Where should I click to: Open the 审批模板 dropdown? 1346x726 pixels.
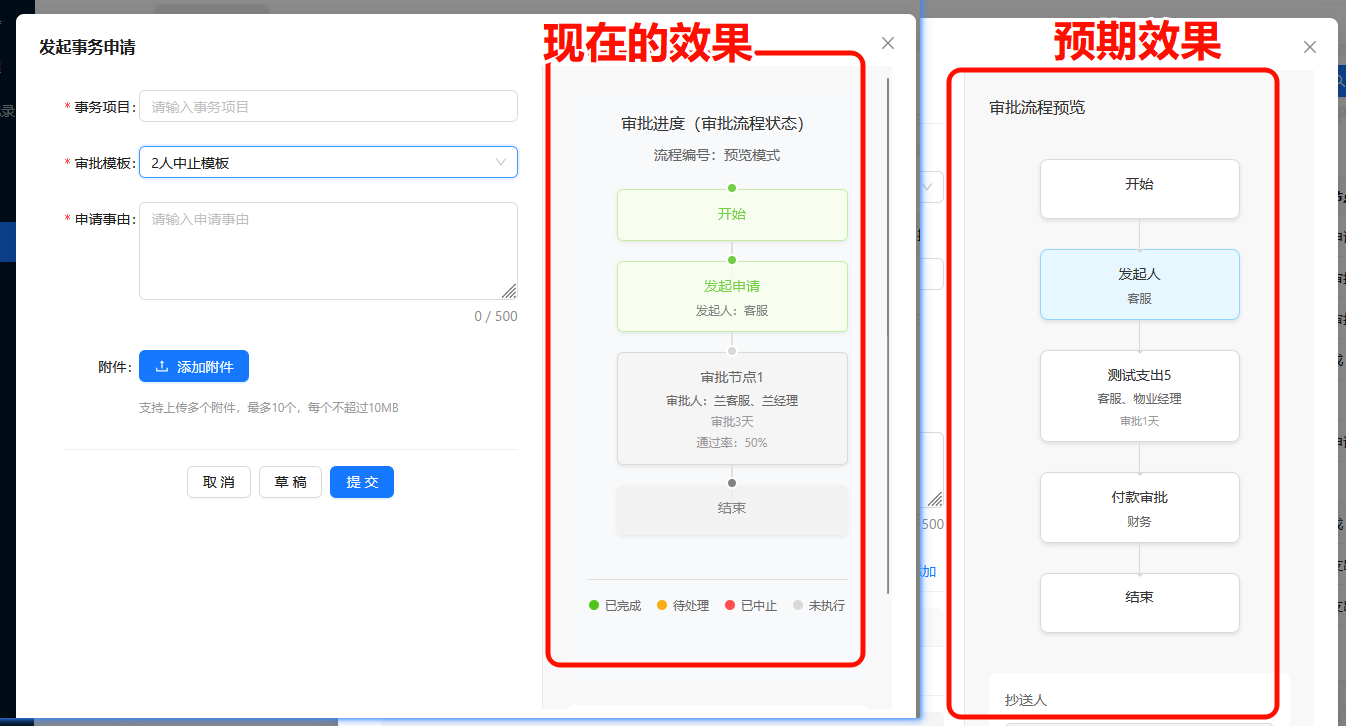point(328,162)
